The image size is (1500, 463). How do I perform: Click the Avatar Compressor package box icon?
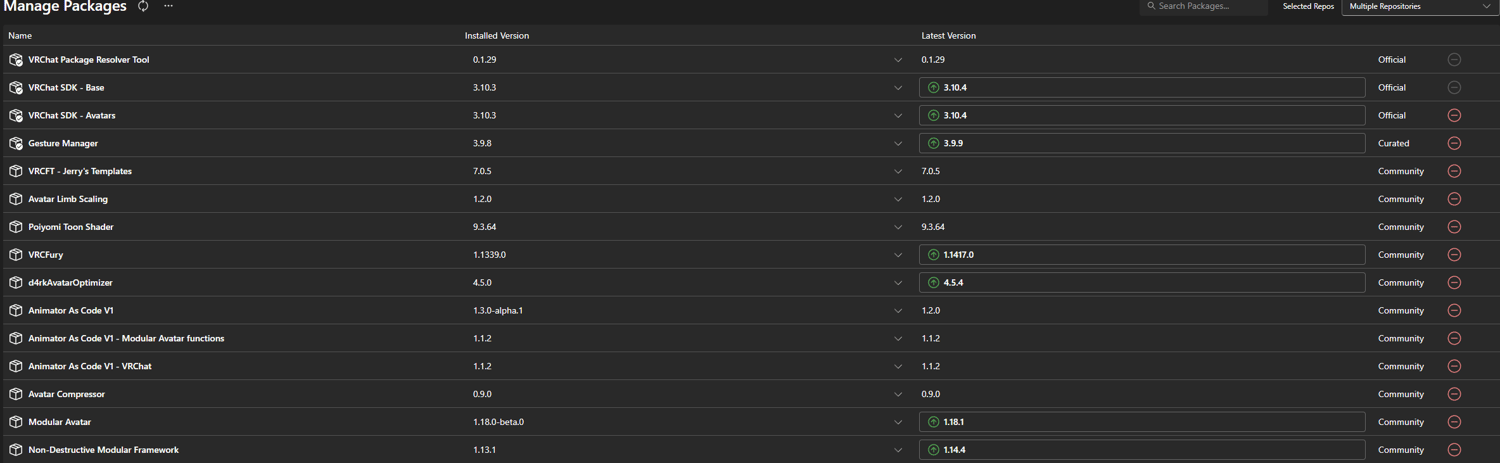coord(16,394)
